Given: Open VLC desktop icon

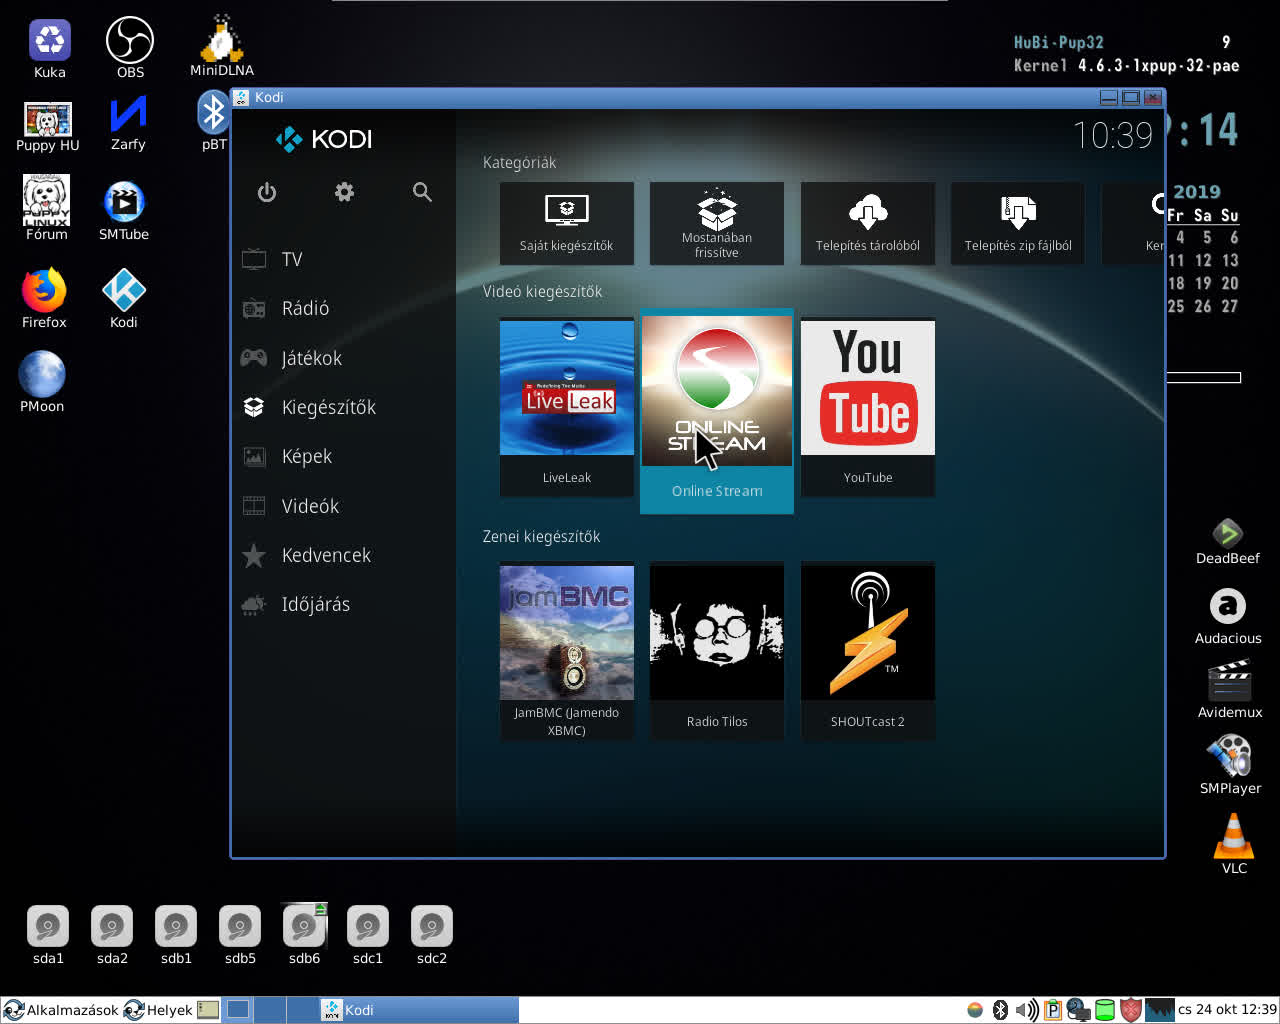Looking at the screenshot, I should (1234, 843).
